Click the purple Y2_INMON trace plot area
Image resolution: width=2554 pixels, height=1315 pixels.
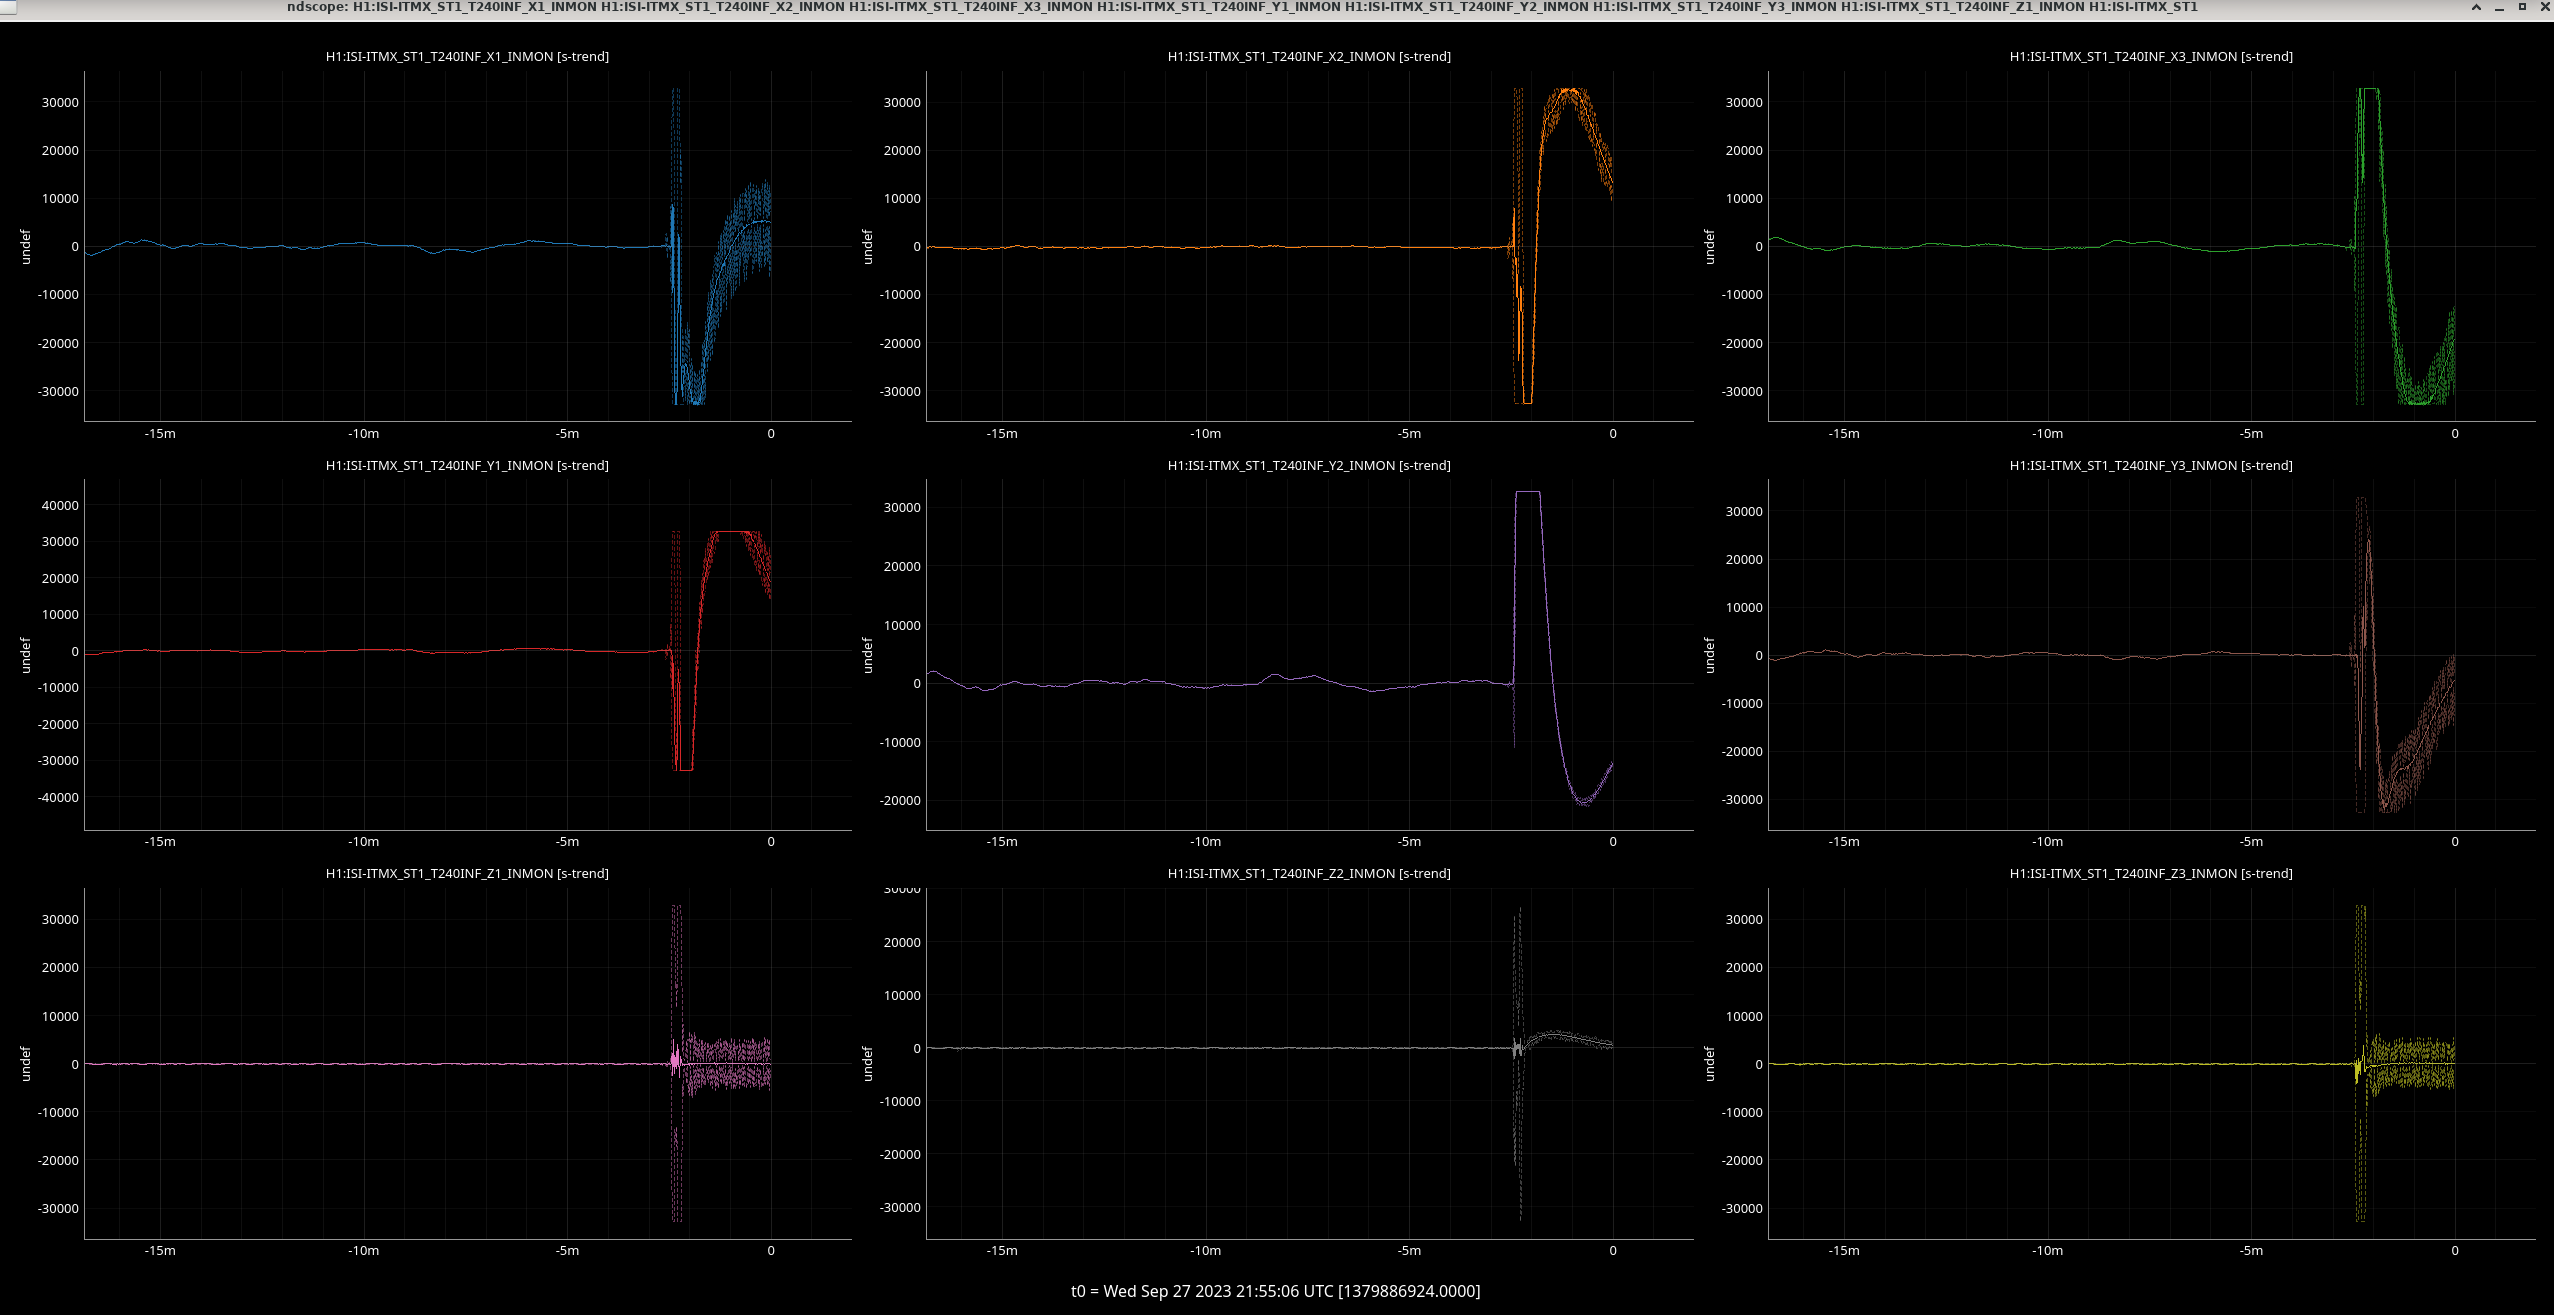click(1310, 654)
